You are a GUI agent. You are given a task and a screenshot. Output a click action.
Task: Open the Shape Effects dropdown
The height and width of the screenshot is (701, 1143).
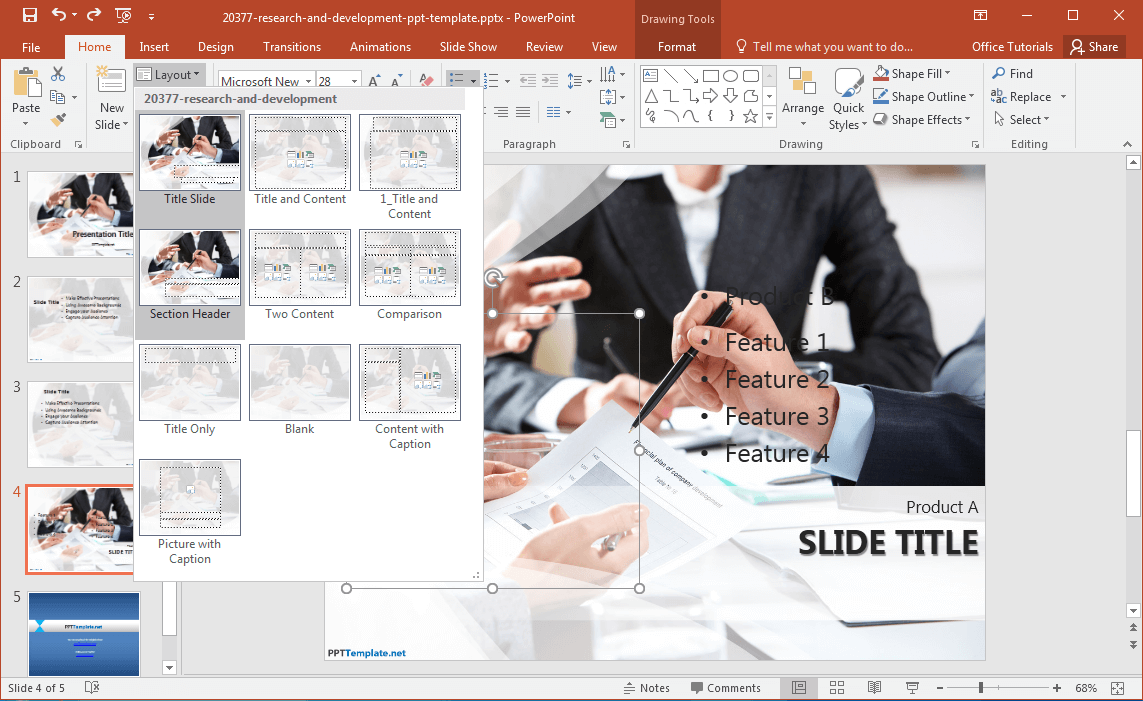pyautogui.click(x=968, y=120)
